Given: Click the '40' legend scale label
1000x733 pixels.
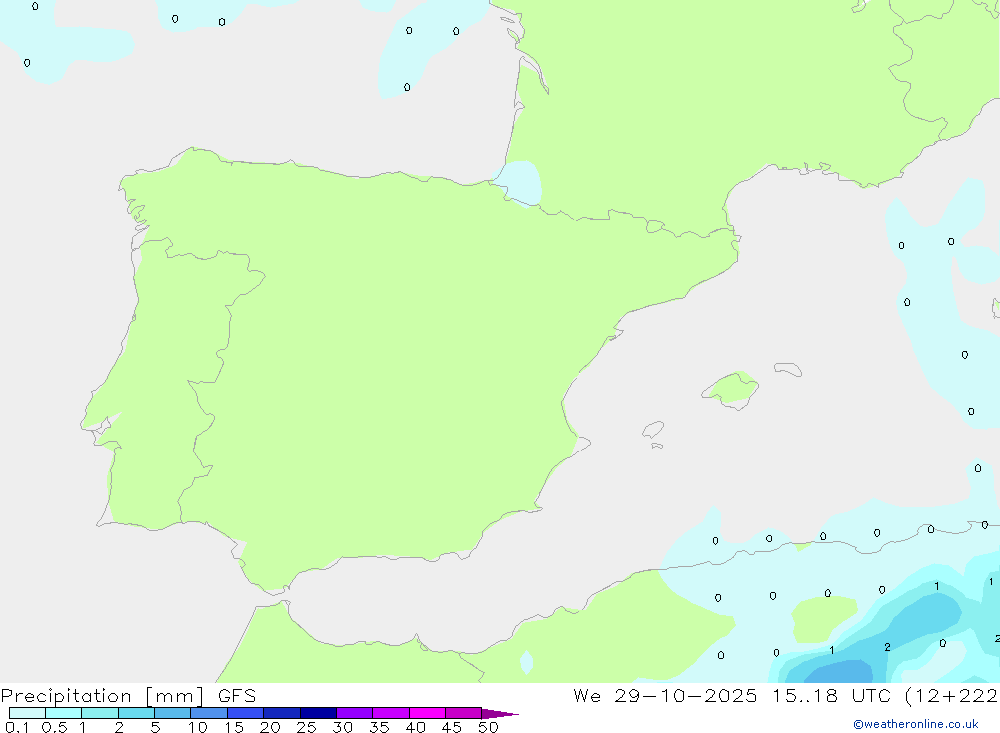Looking at the screenshot, I should tap(415, 727).
